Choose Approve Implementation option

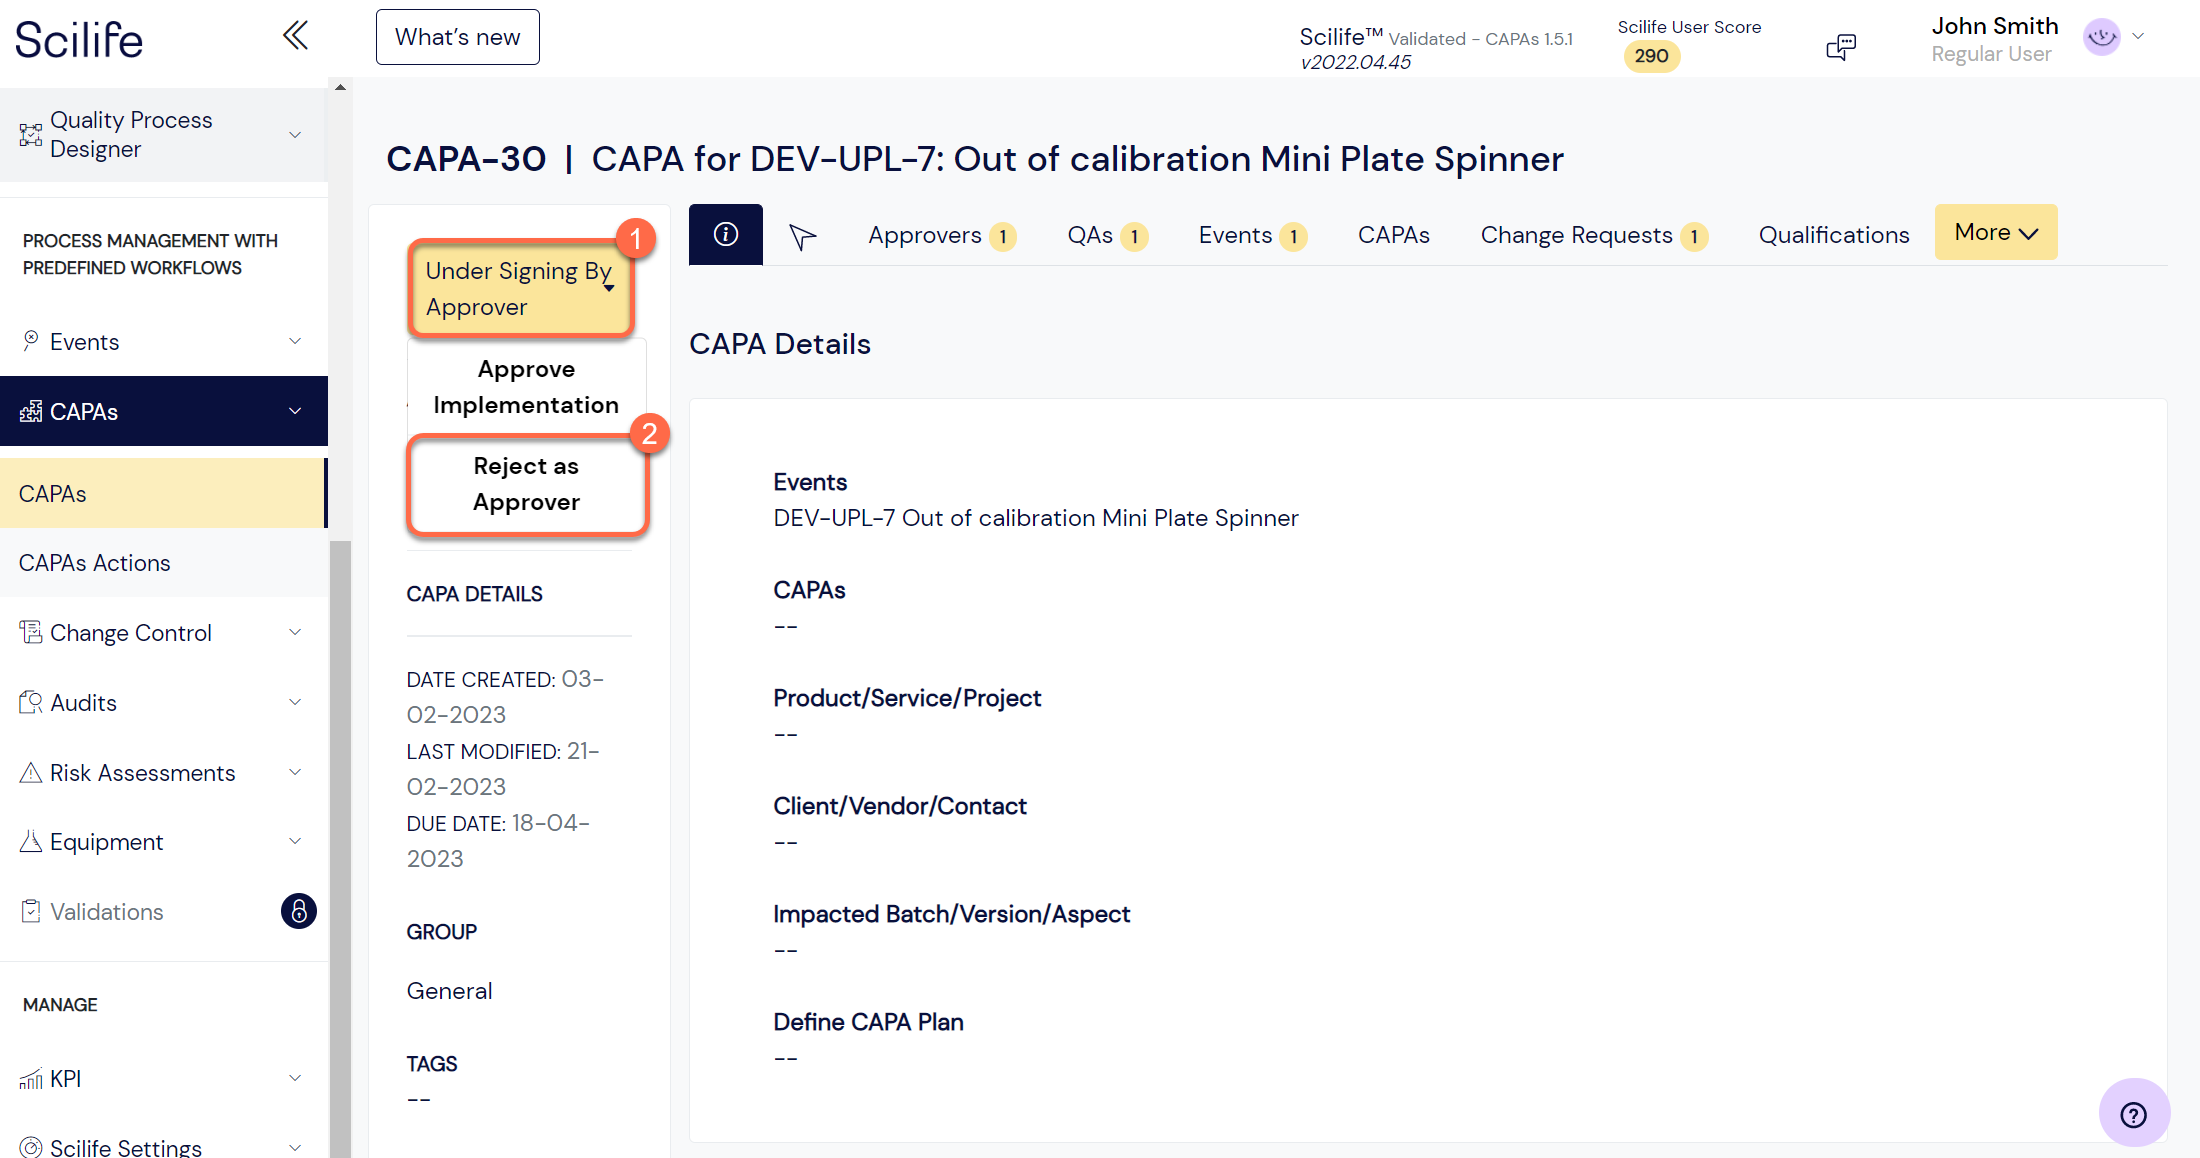pyautogui.click(x=526, y=387)
